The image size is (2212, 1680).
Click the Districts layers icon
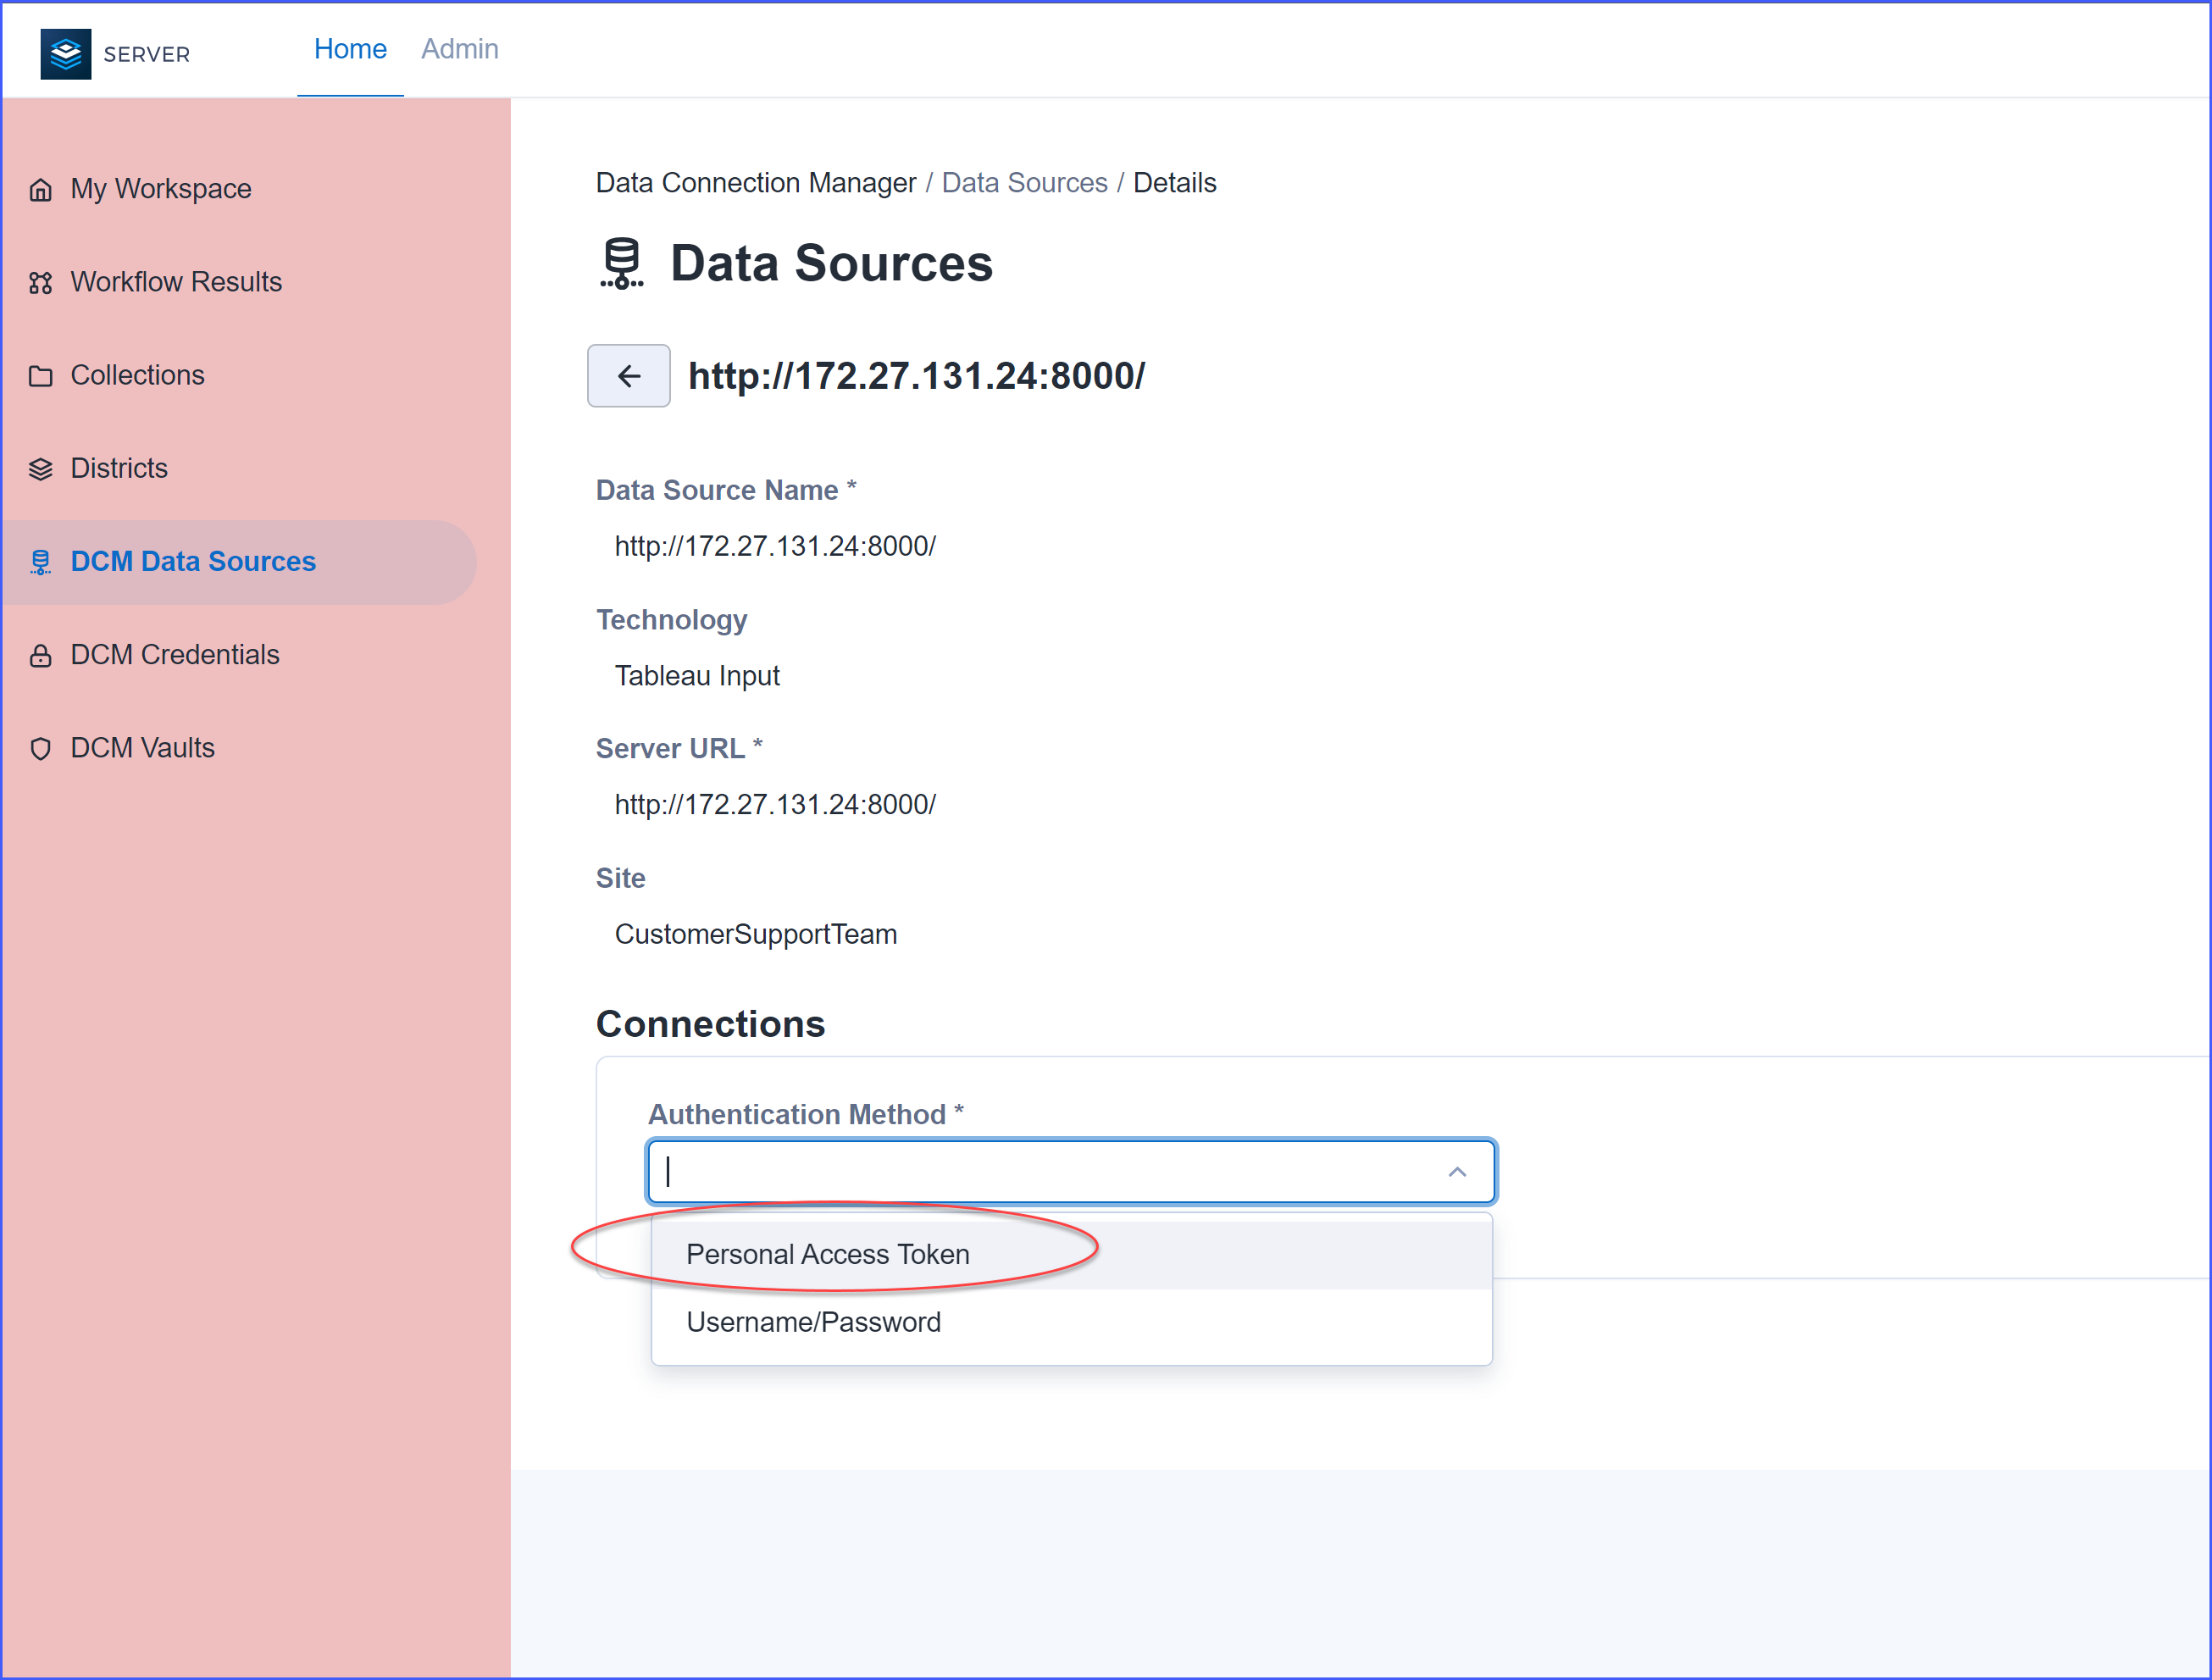tap(40, 469)
